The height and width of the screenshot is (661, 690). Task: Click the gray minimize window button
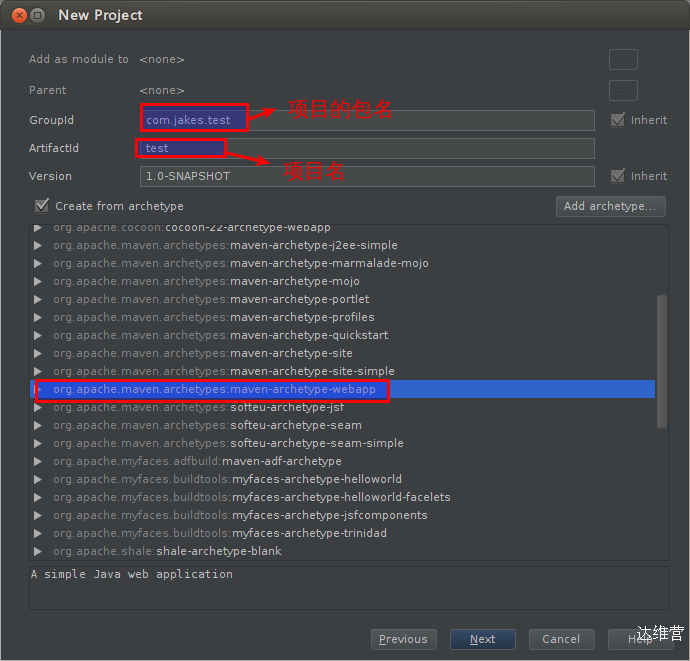coord(38,15)
